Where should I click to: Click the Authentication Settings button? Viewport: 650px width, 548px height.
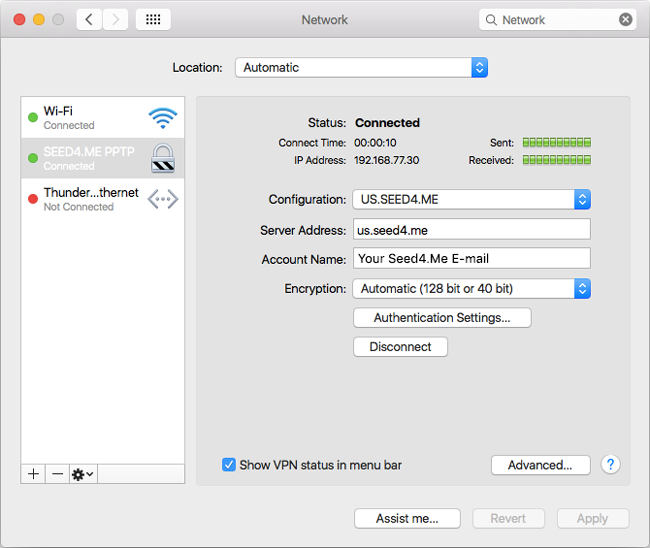coord(442,318)
